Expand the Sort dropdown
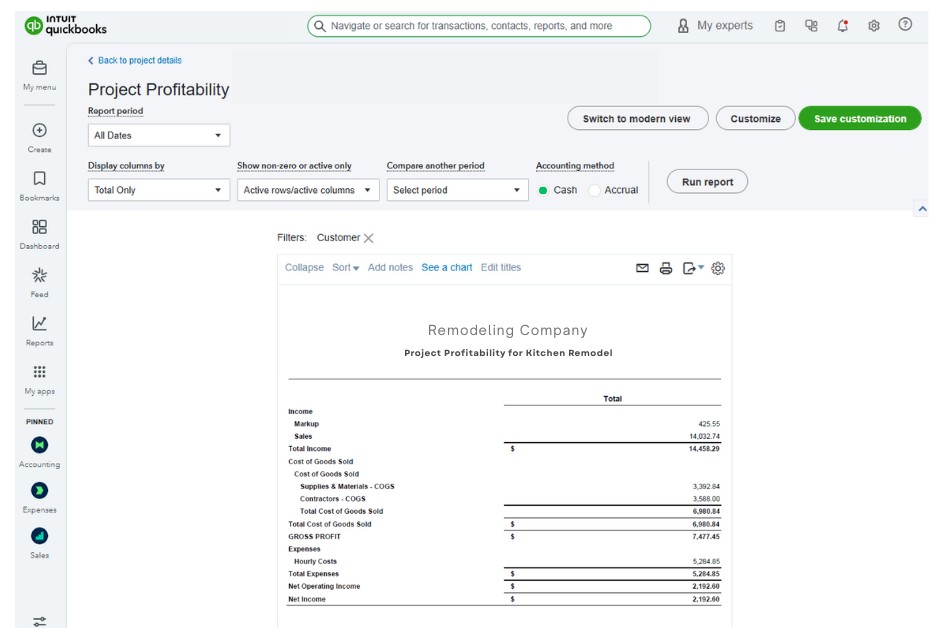Viewport: 943px width, 628px height. coord(344,267)
